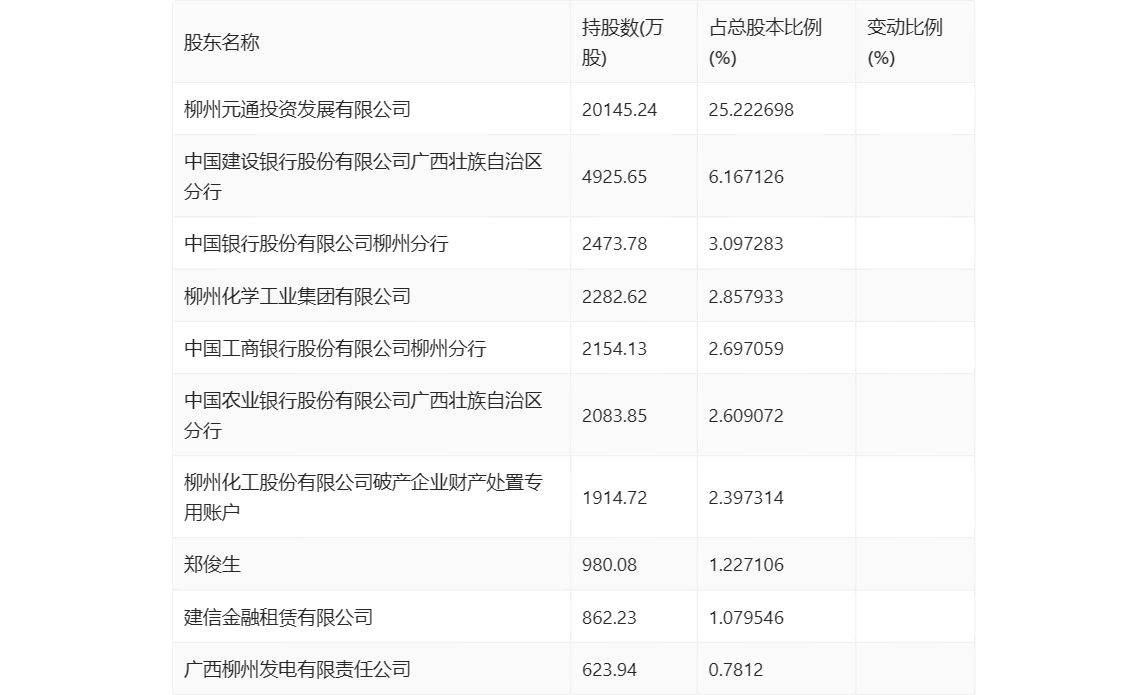Select the percentage 6.167126
Viewport: 1148px width, 695px height.
coord(746,176)
